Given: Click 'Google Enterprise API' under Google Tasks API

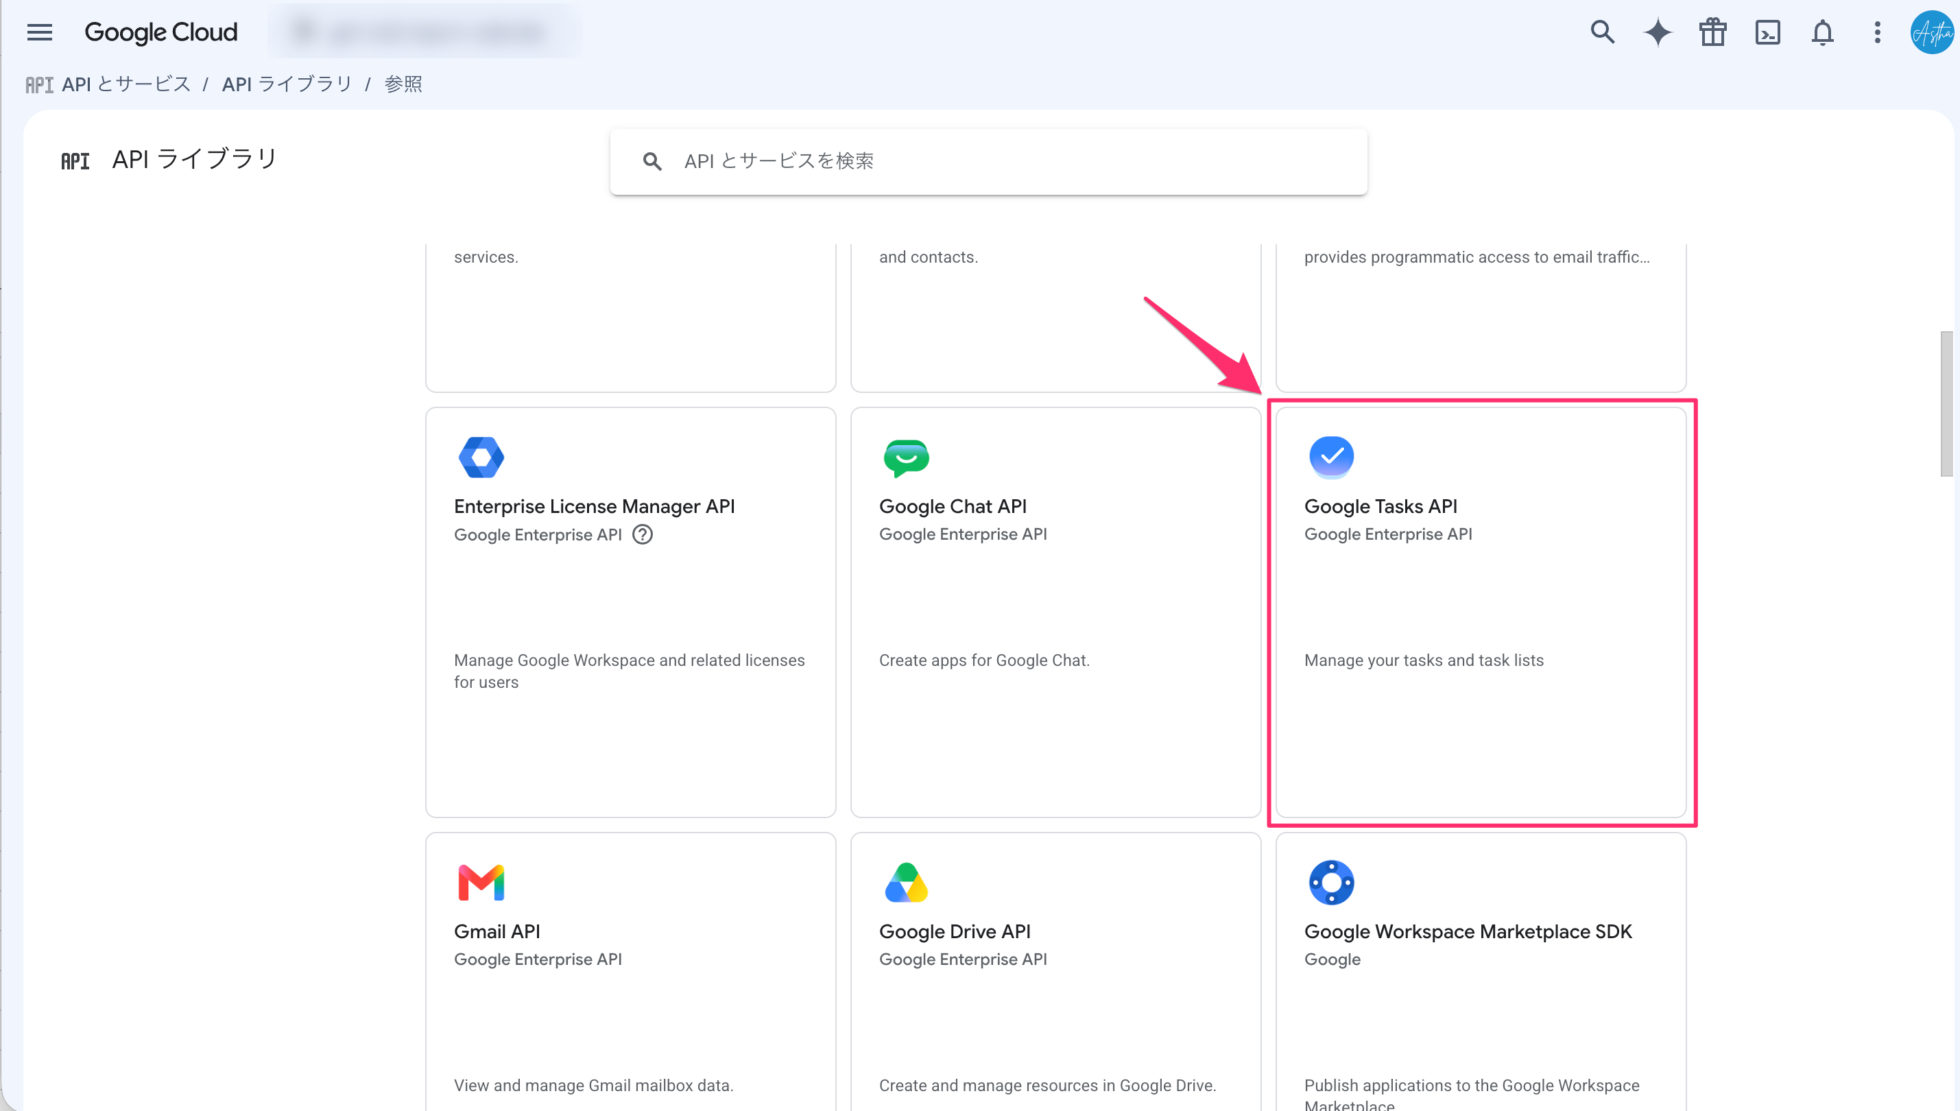Looking at the screenshot, I should [1388, 534].
